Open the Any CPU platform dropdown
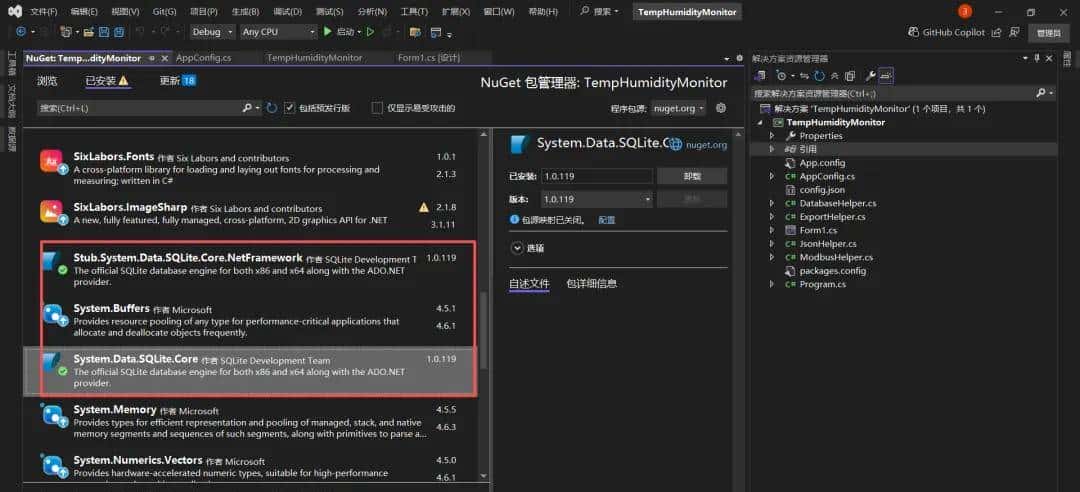This screenshot has height=492, width=1080. (278, 32)
